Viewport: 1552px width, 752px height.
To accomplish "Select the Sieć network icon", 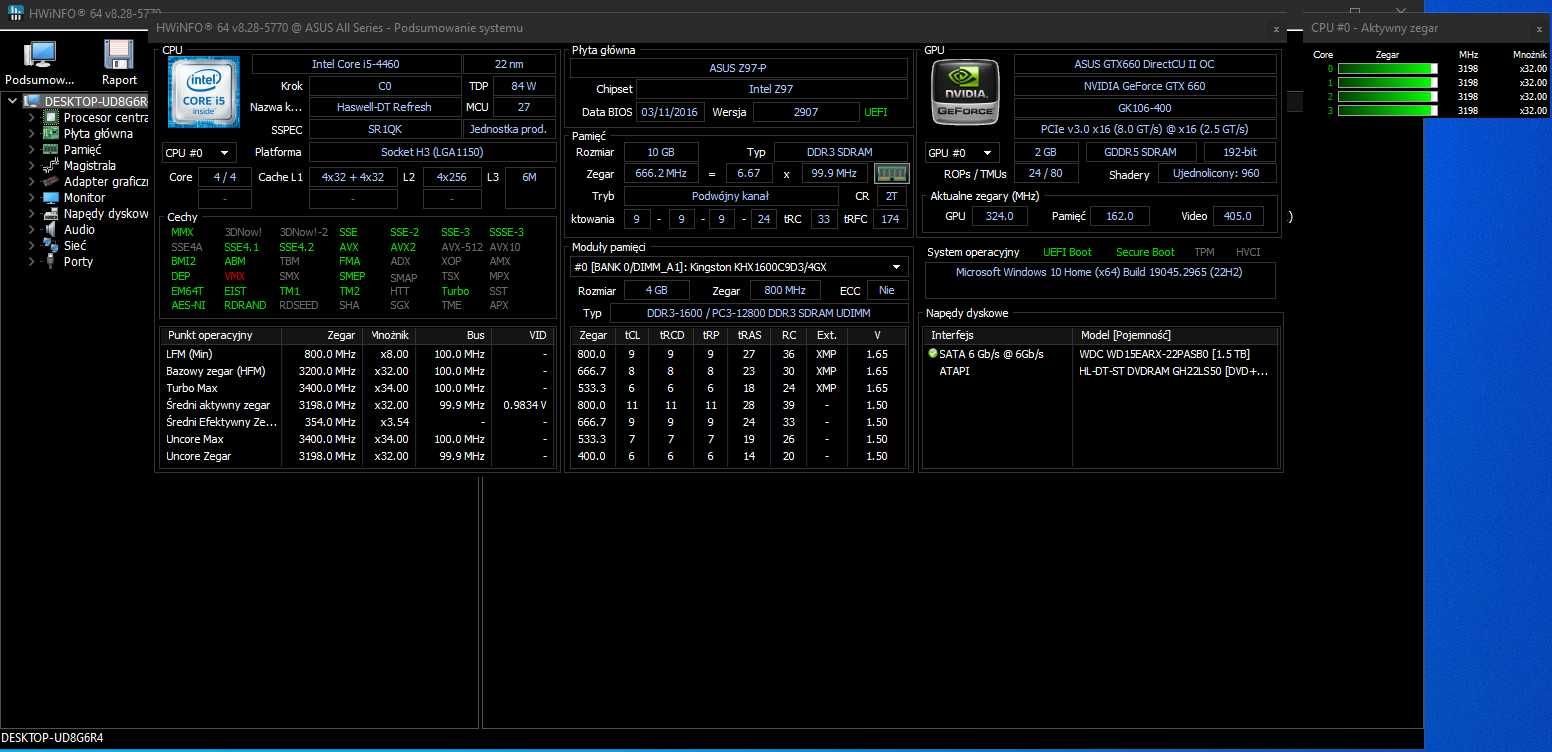I will (51, 245).
